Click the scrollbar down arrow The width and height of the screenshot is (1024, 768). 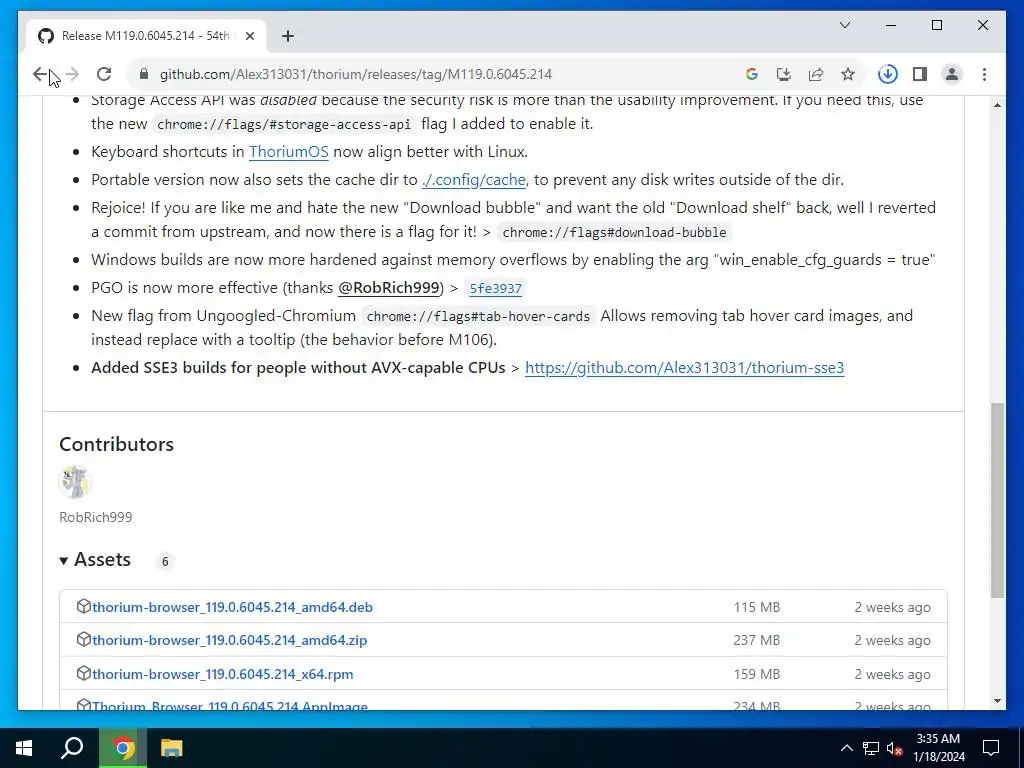coord(997,701)
